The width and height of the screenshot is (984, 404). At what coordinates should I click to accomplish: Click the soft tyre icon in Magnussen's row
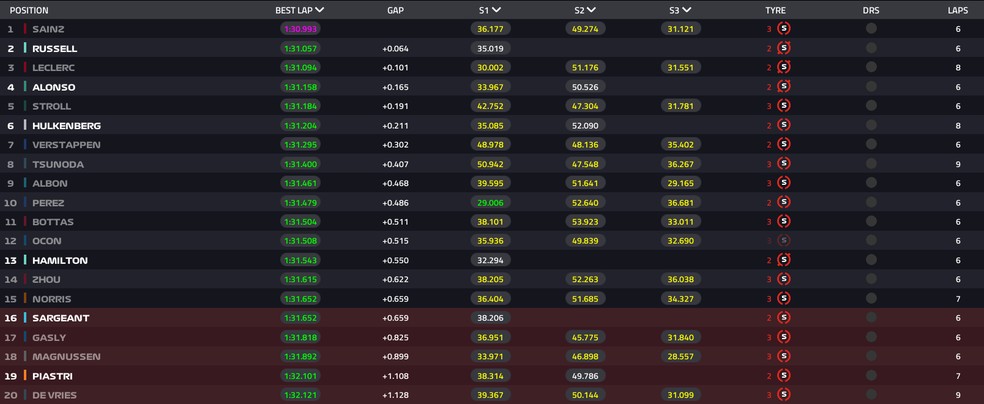tap(784, 356)
